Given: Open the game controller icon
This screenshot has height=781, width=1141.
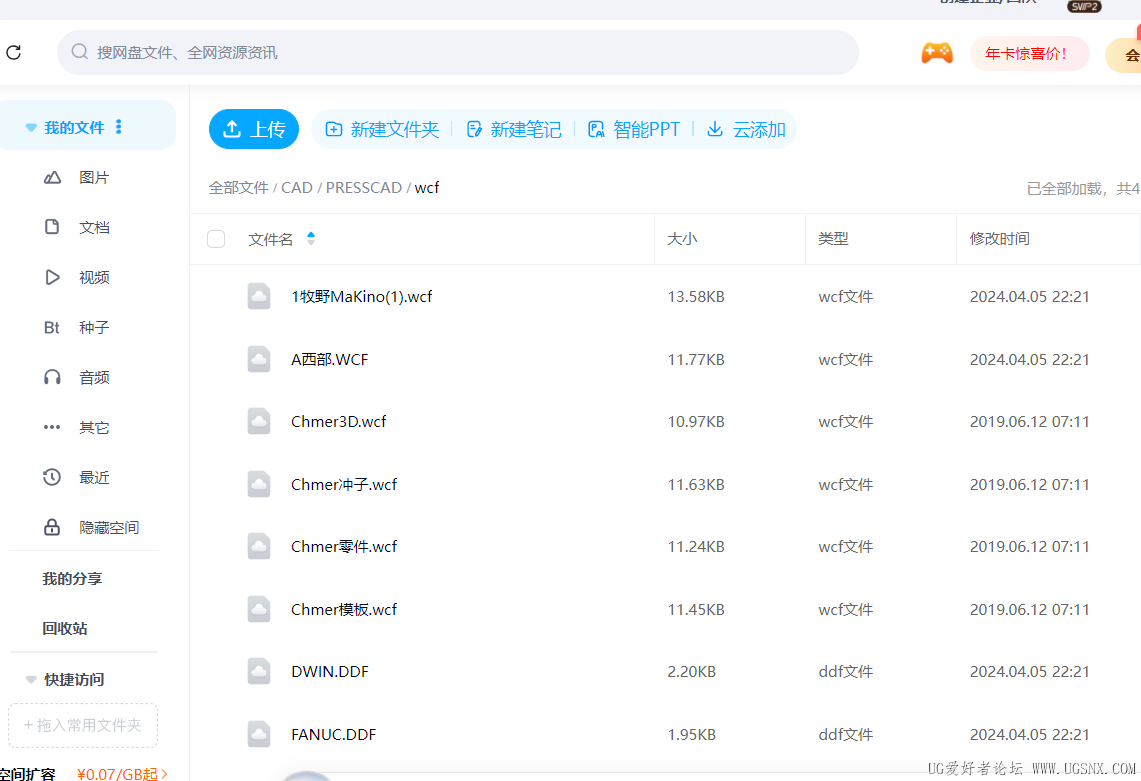Looking at the screenshot, I should pos(937,52).
